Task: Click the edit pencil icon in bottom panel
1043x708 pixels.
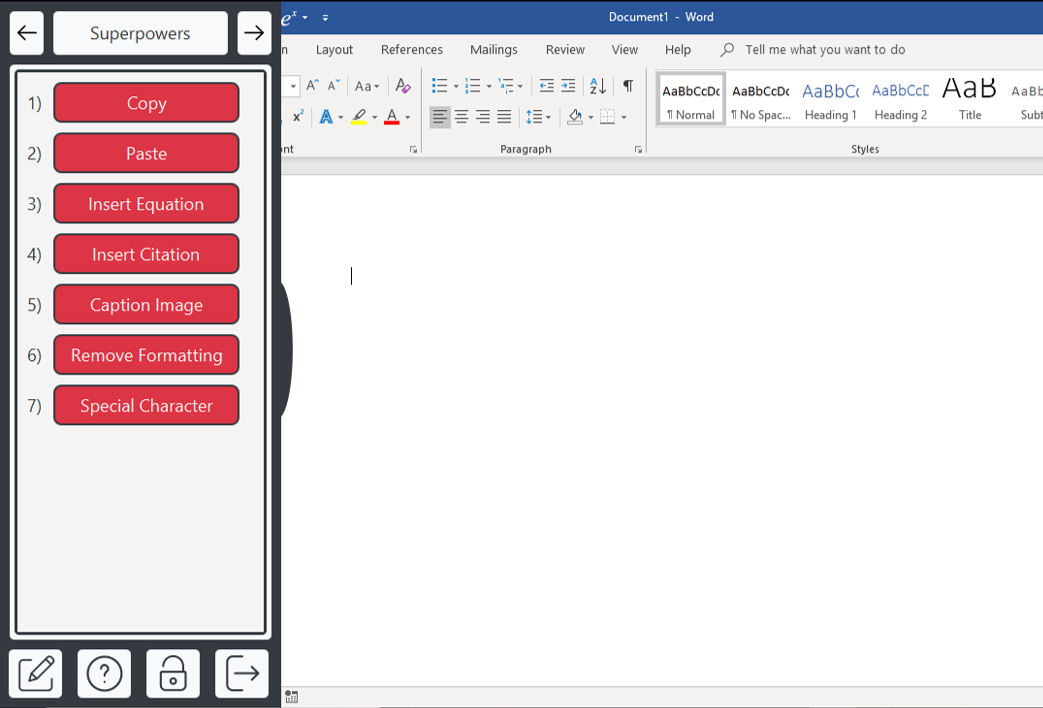Action: [x=36, y=673]
